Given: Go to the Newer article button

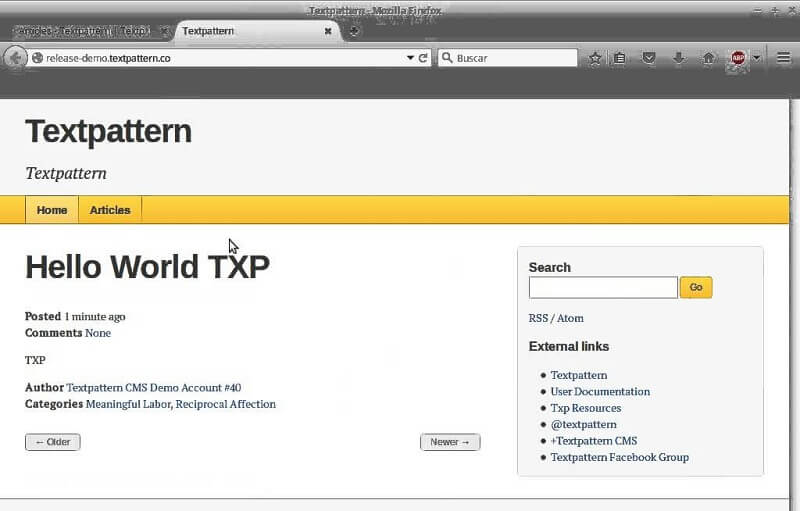Looking at the screenshot, I should coord(450,442).
